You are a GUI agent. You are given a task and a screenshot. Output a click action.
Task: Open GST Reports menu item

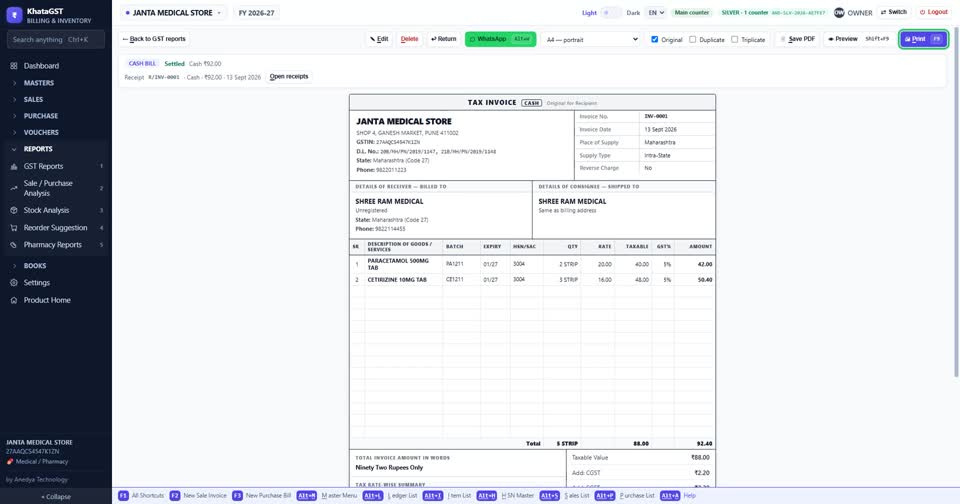55,166
